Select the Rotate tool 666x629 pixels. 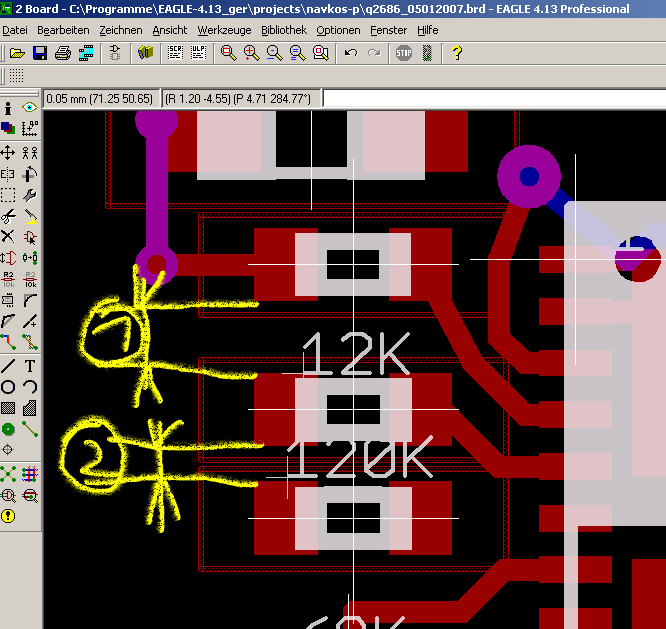(29, 174)
